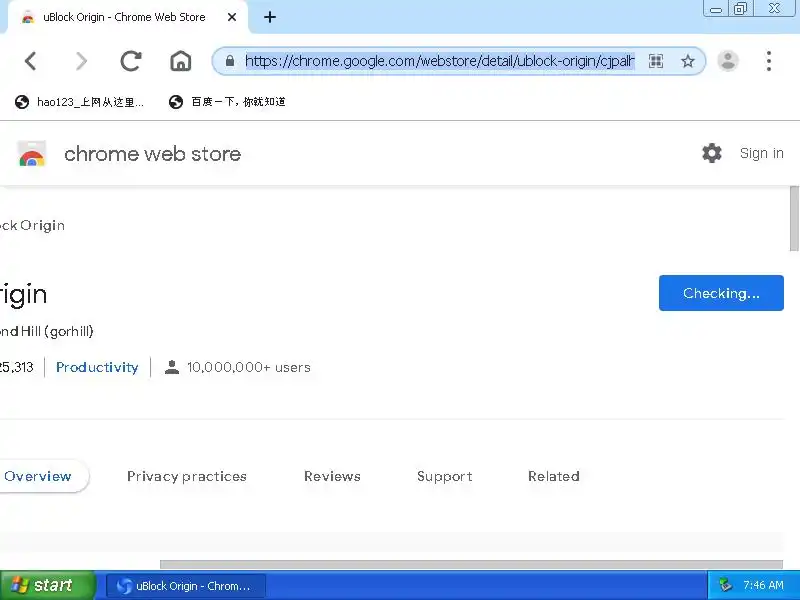Click the vertical page scrollbar thumb
The height and width of the screenshot is (600, 800).
(x=794, y=218)
